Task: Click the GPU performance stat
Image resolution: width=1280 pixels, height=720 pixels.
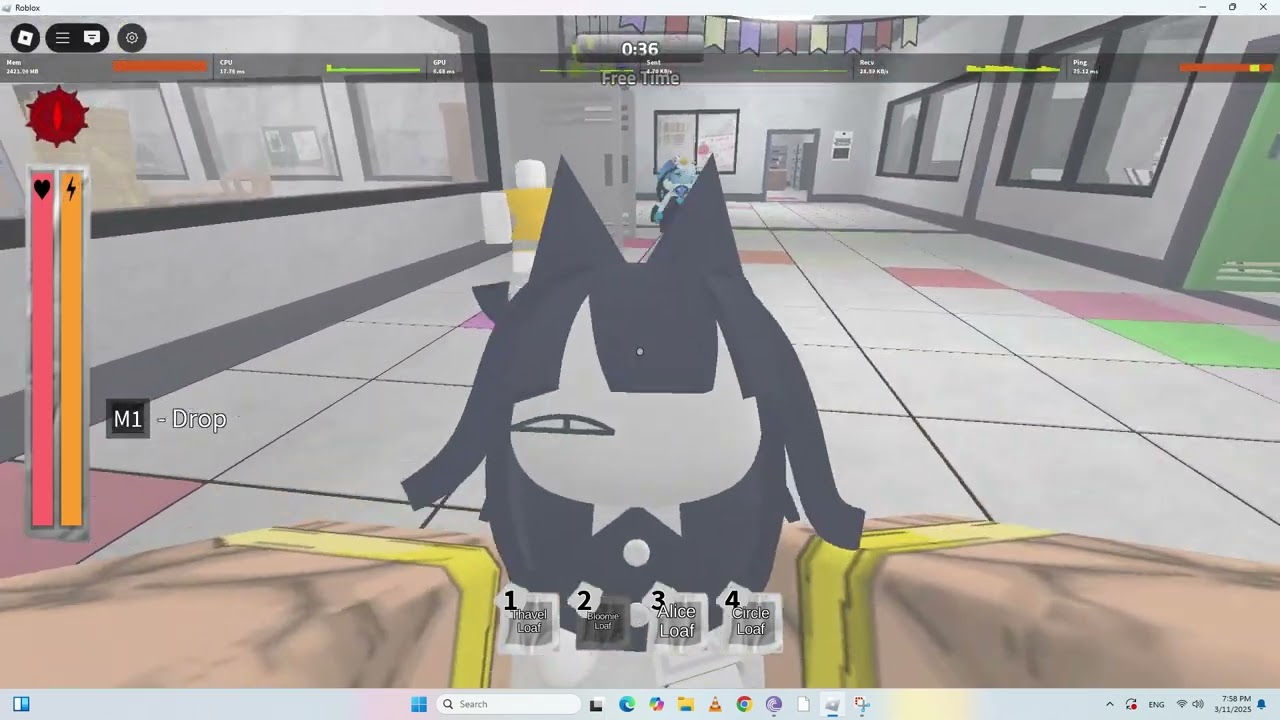Action: coord(533,66)
